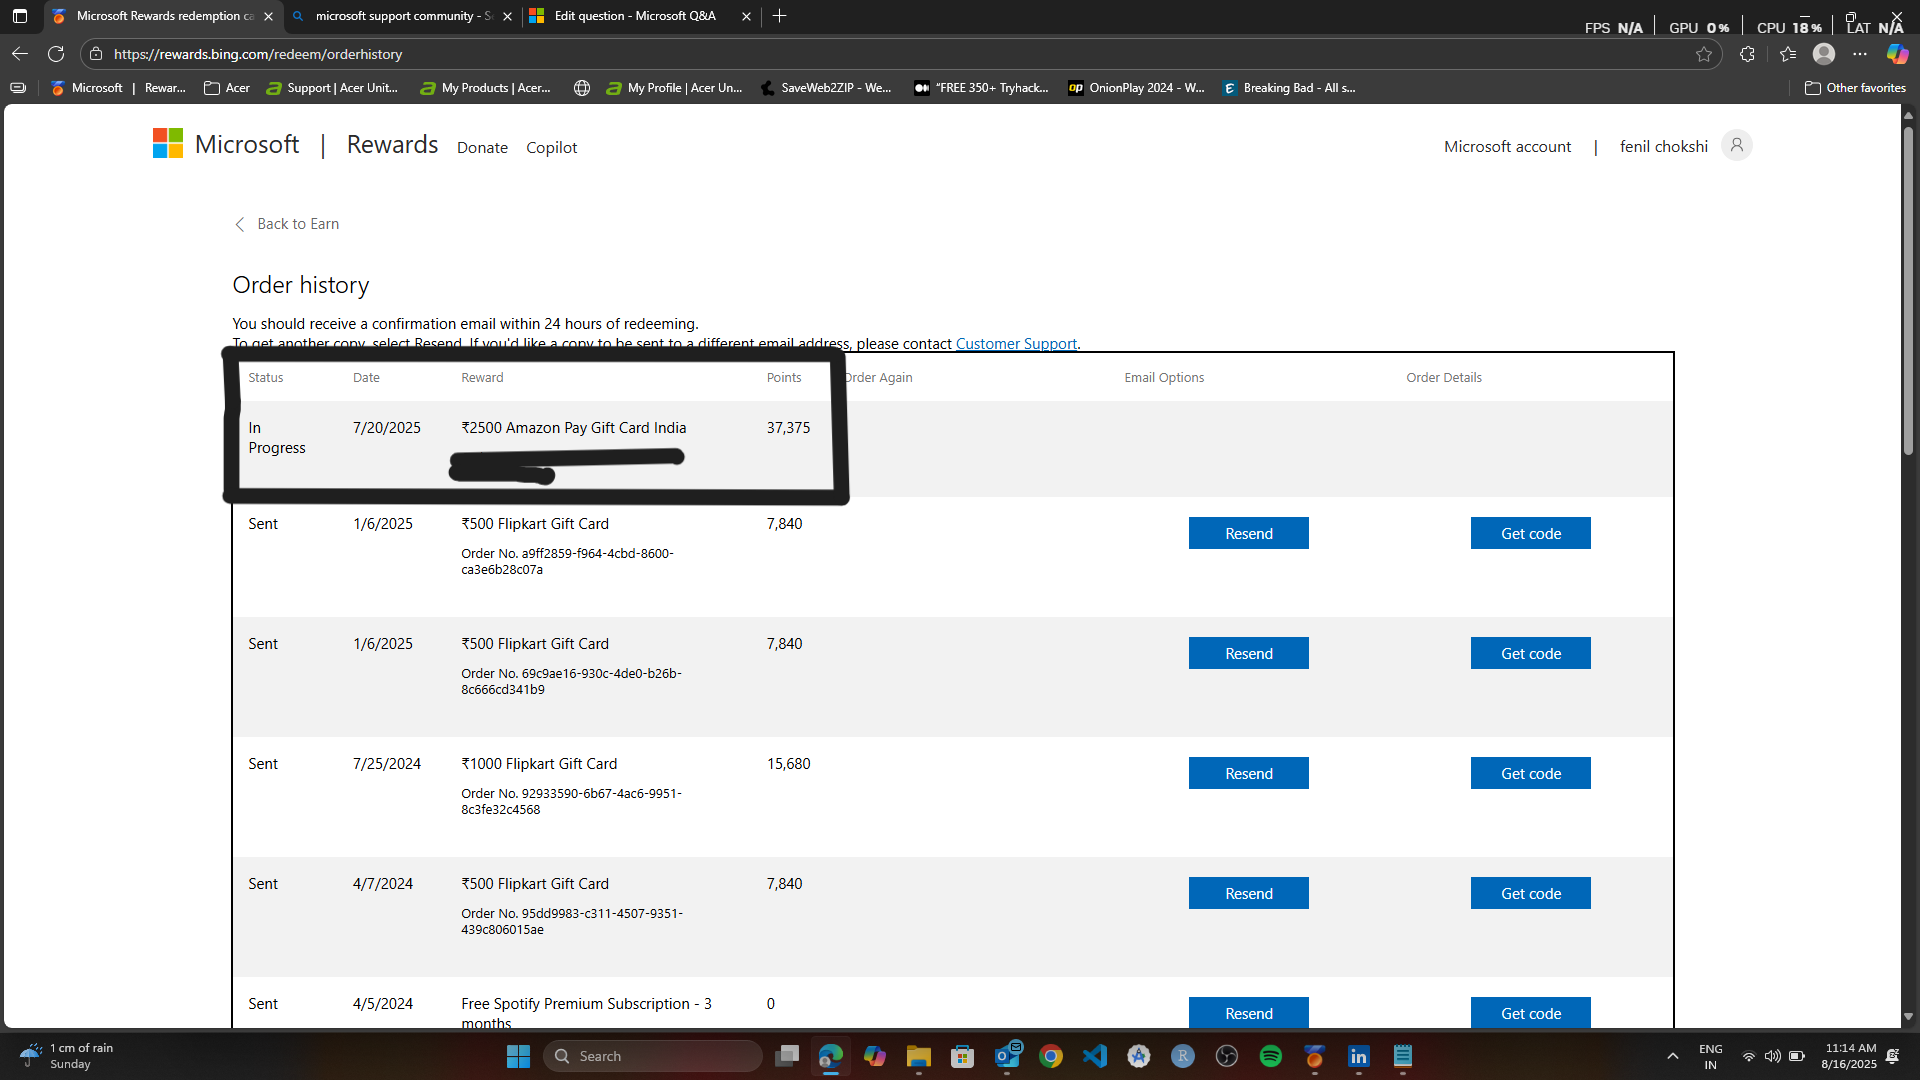The height and width of the screenshot is (1080, 1920).
Task: Resend the Spotify Premium Subscription email
Action: point(1249,1012)
